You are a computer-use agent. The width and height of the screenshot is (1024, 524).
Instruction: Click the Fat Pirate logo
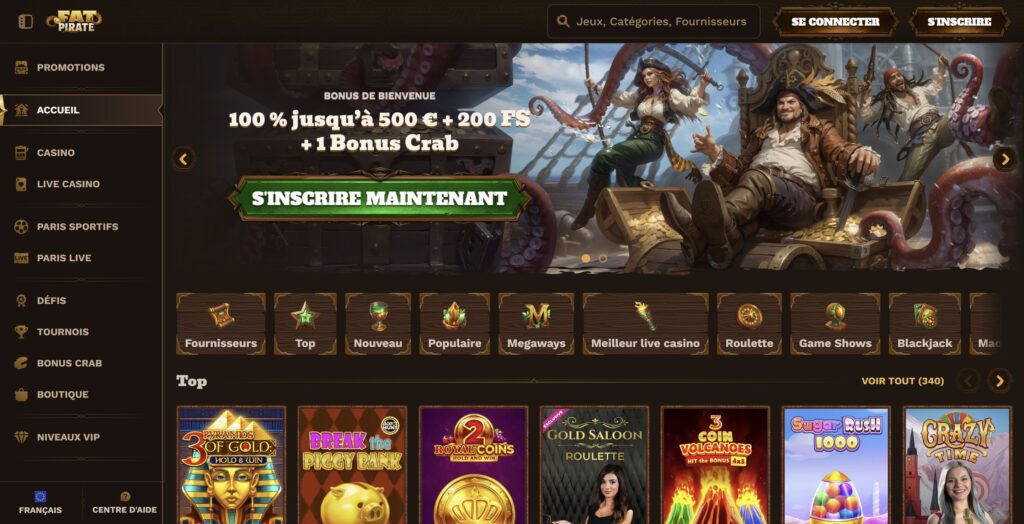point(74,20)
